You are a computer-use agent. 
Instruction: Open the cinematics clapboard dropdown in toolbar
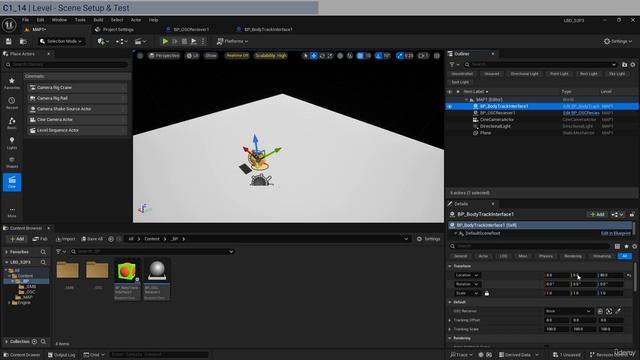click(x=140, y=41)
